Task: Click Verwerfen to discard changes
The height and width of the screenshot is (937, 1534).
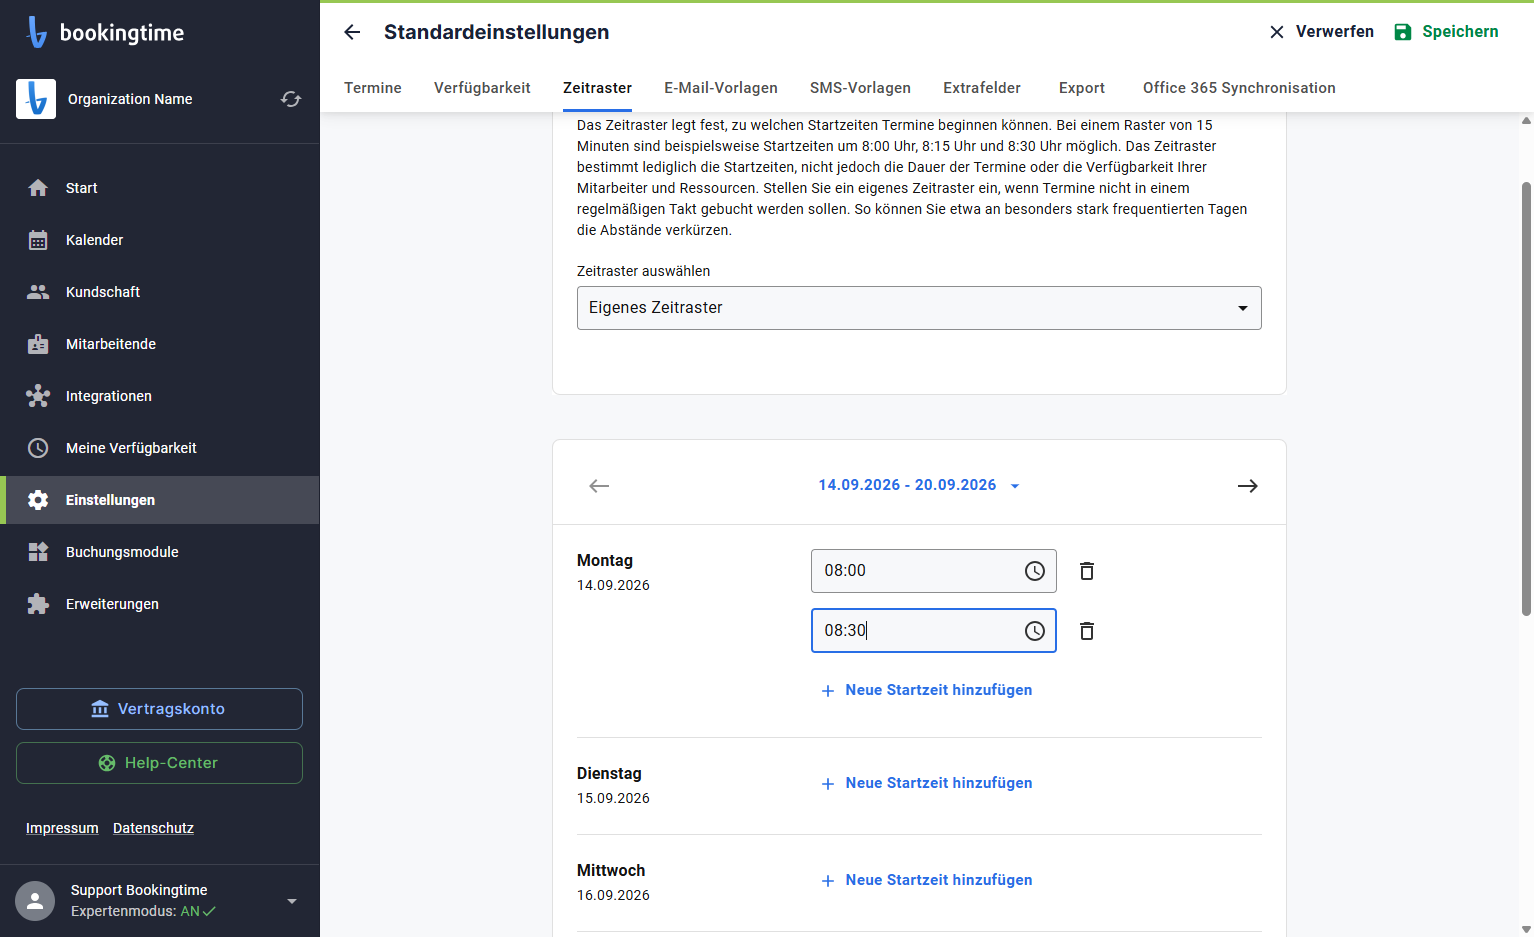Action: tap(1321, 32)
